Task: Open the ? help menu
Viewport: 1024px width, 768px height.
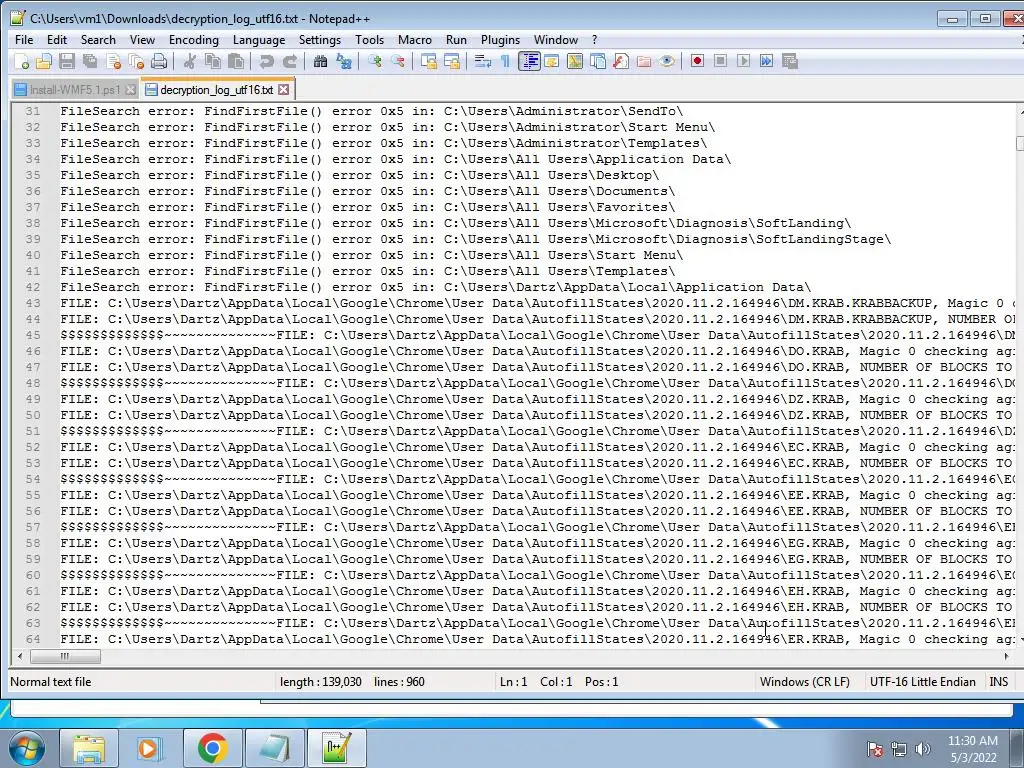Action: (594, 40)
